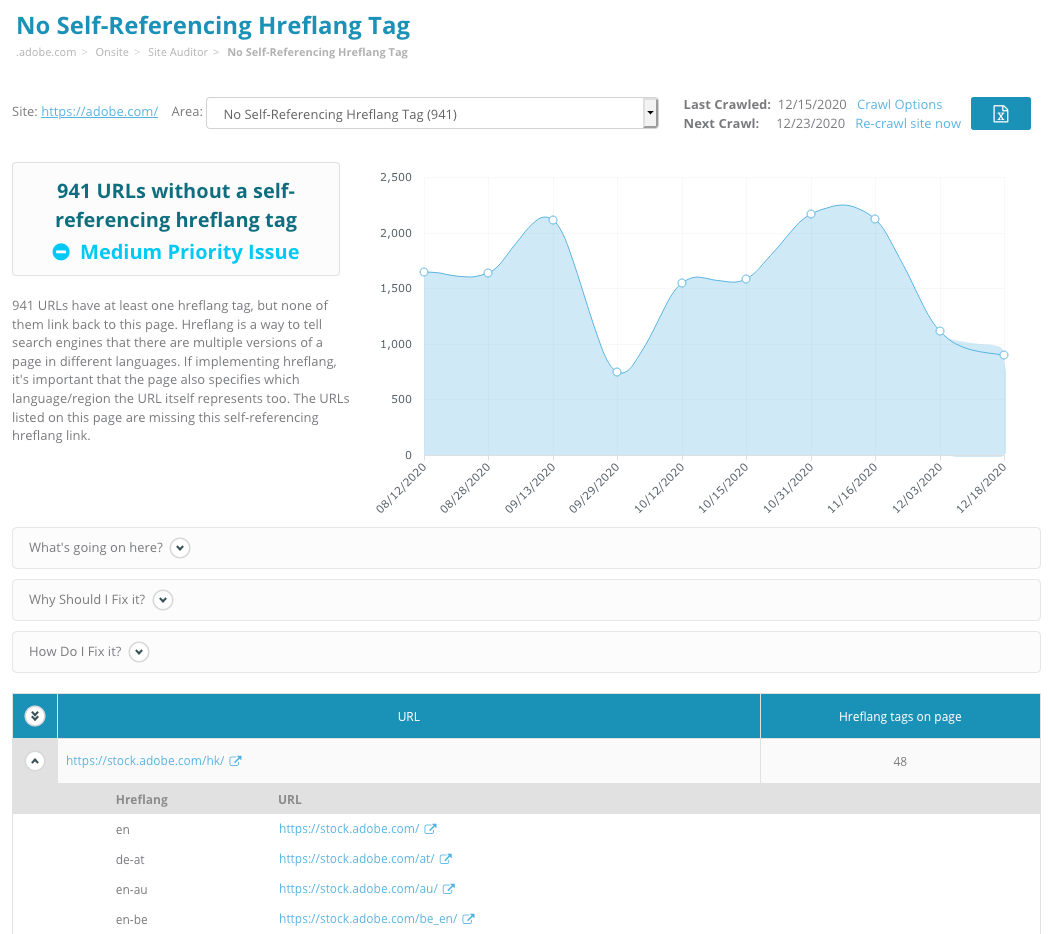This screenshot has height=934, width=1054.
Task: Navigate to Site Auditor via the breadcrumb
Action: 177,52
